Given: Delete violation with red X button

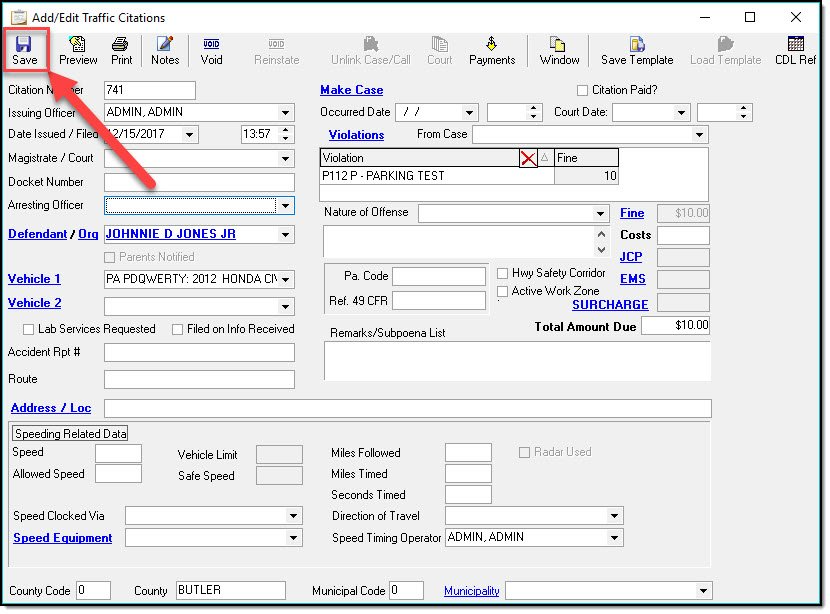Looking at the screenshot, I should (x=528, y=158).
